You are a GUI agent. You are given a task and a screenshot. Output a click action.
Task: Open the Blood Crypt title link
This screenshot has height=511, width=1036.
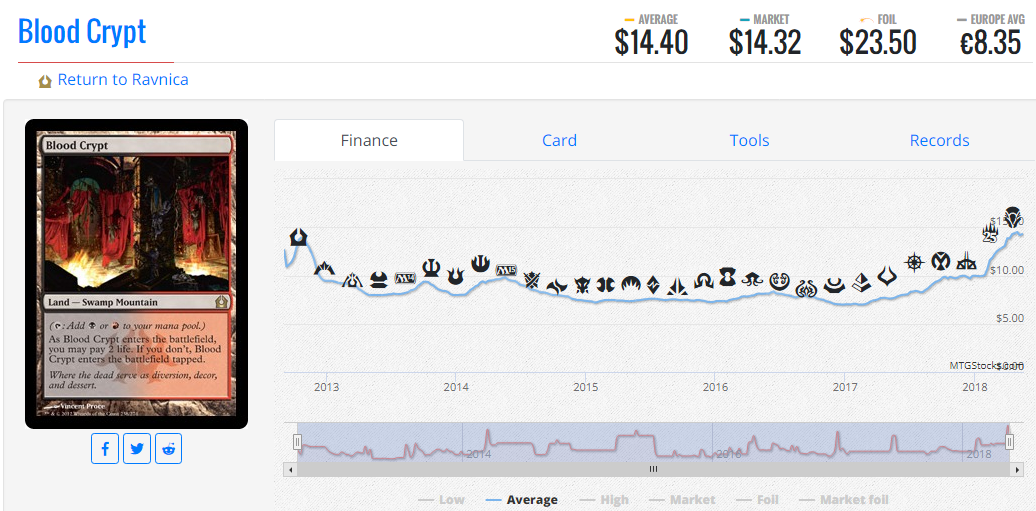tap(82, 32)
